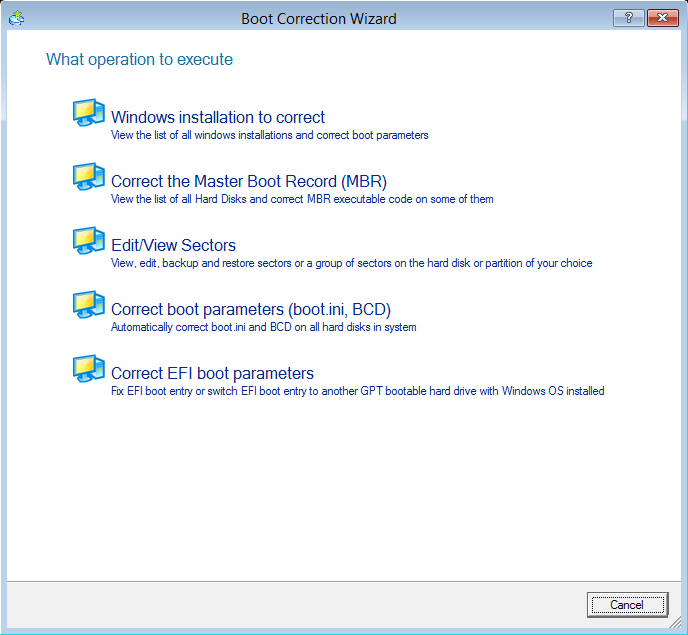Viewport: 688px width, 635px height.
Task: Open Edit/View Sectors operation
Action: (173, 245)
